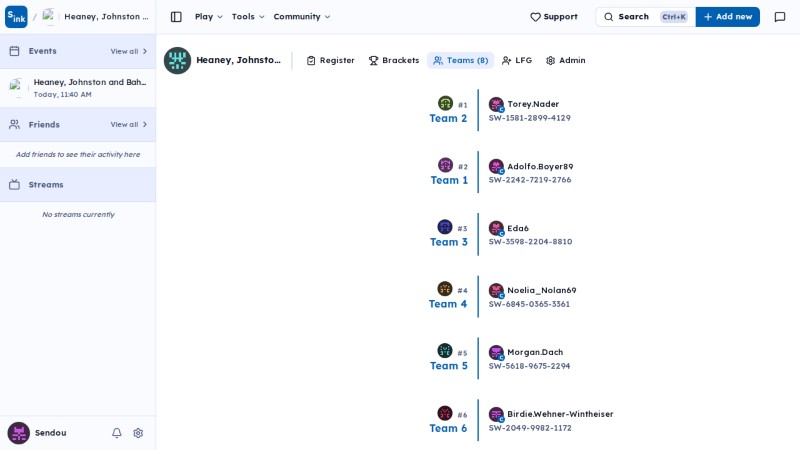Click Eda6's profile avatar
This screenshot has height=450, width=800.
[496, 228]
